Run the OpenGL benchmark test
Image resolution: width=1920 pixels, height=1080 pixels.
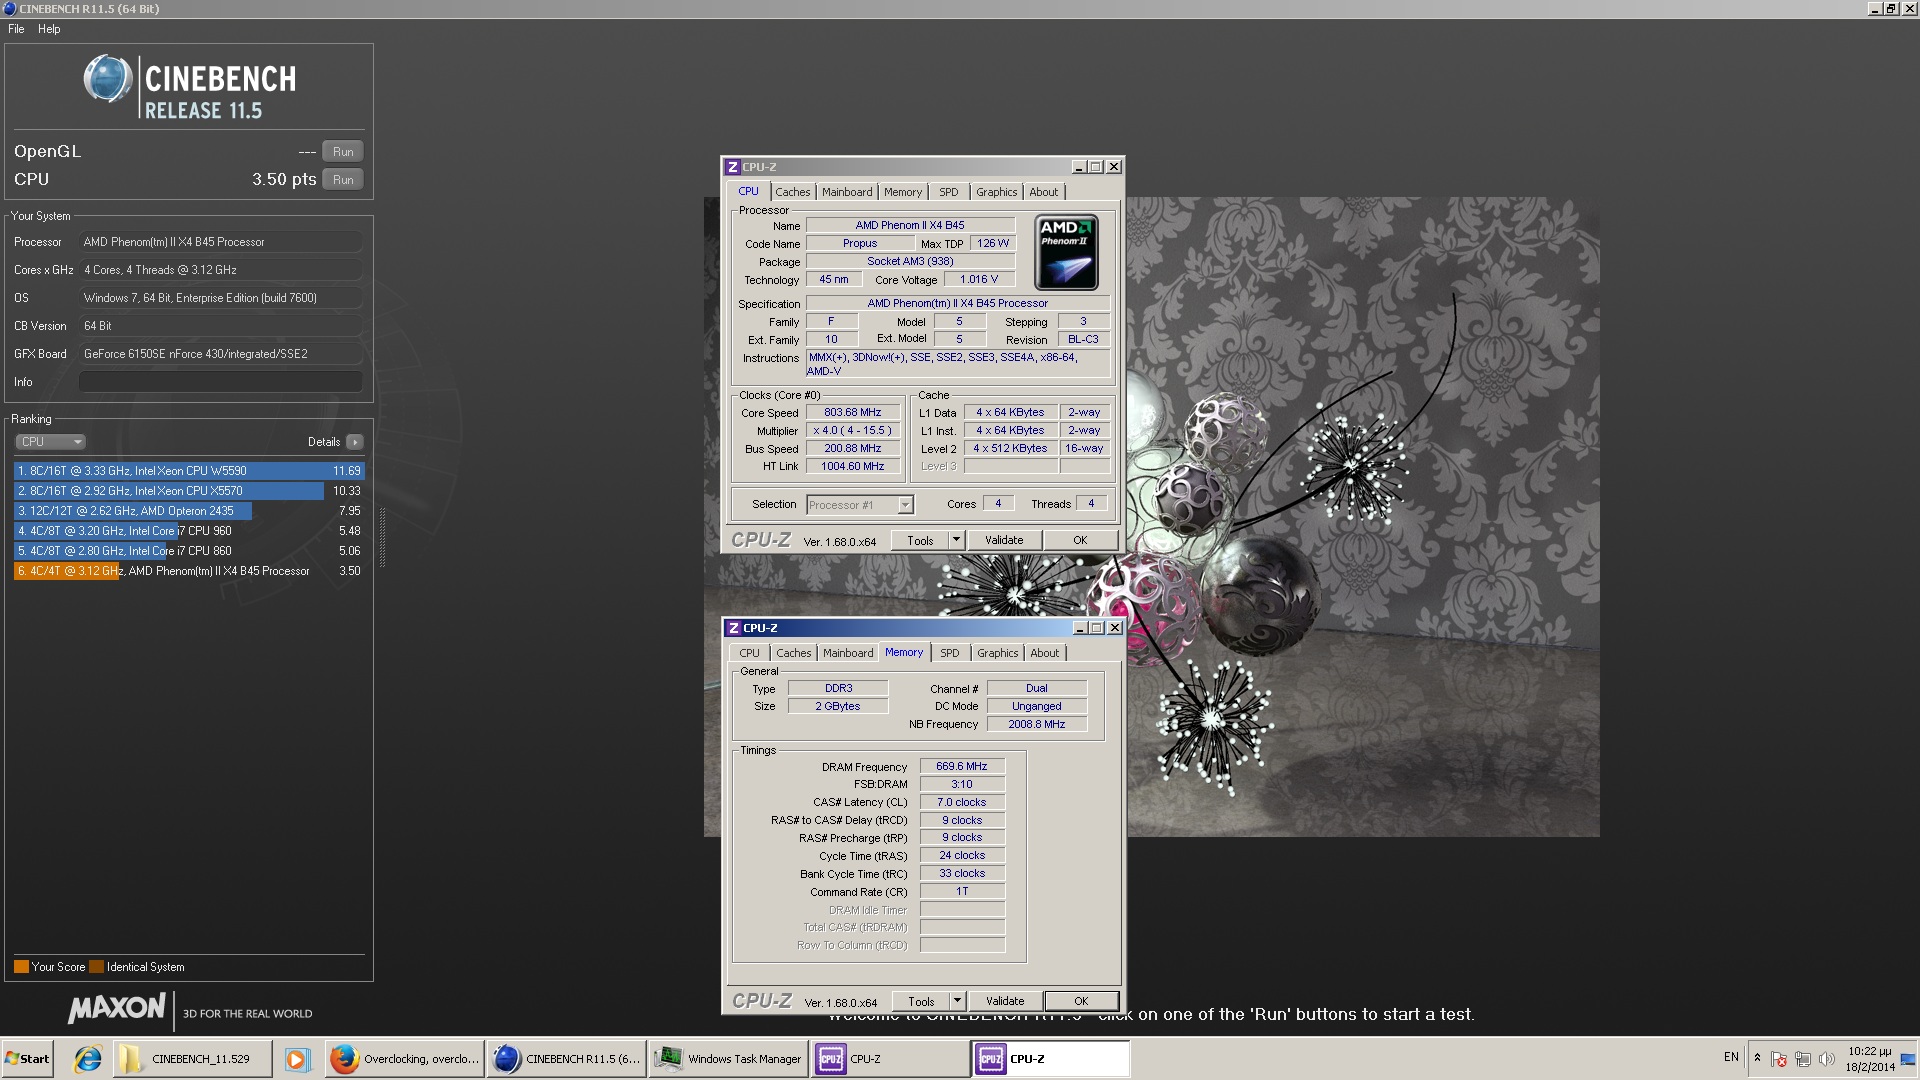[x=343, y=152]
